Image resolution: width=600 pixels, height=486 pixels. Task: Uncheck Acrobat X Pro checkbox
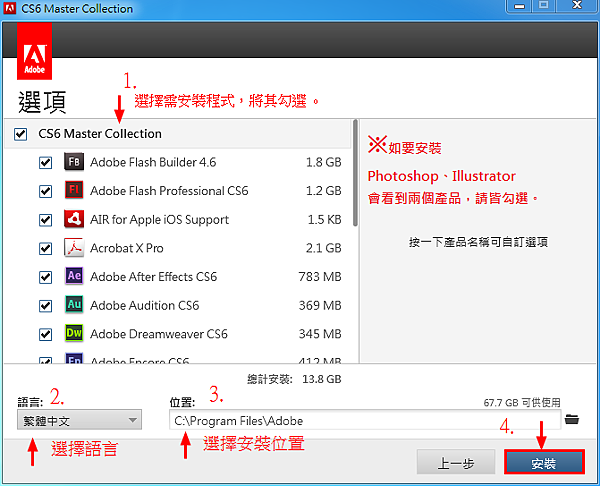click(x=46, y=248)
